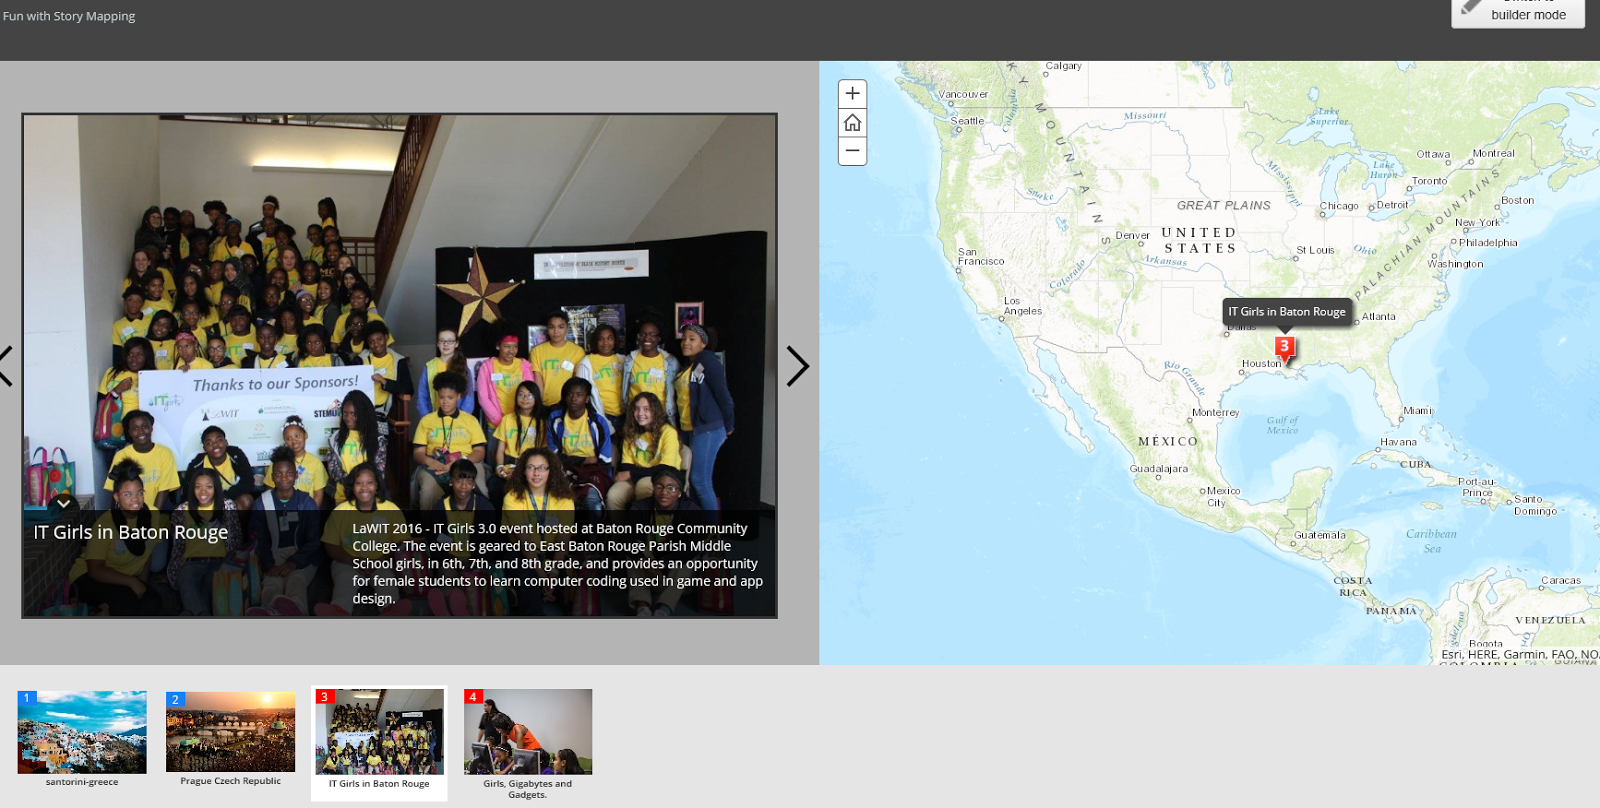Click the Seattle label on map
Screen dimensions: 1600x808
(967, 121)
